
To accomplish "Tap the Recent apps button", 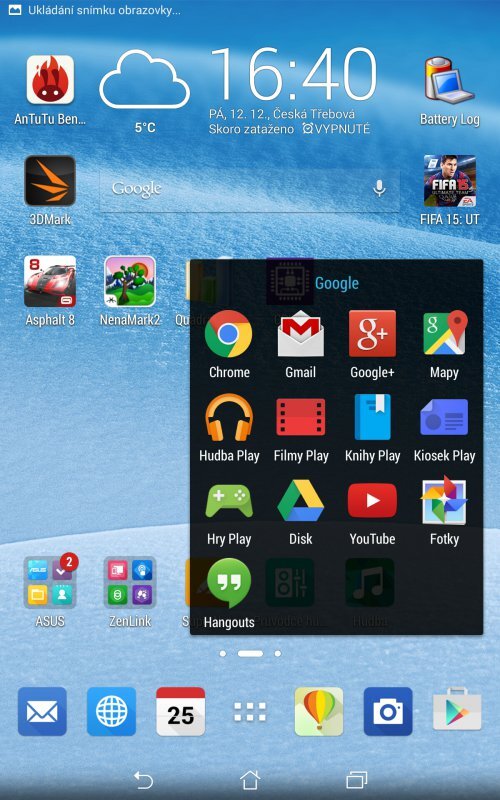I will 357,780.
